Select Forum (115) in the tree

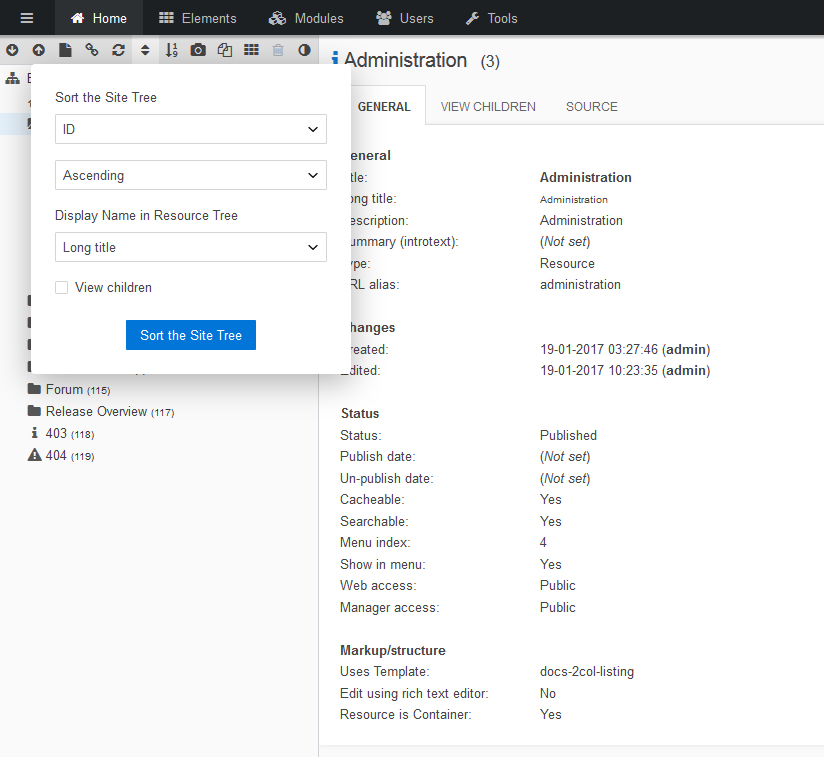point(78,389)
